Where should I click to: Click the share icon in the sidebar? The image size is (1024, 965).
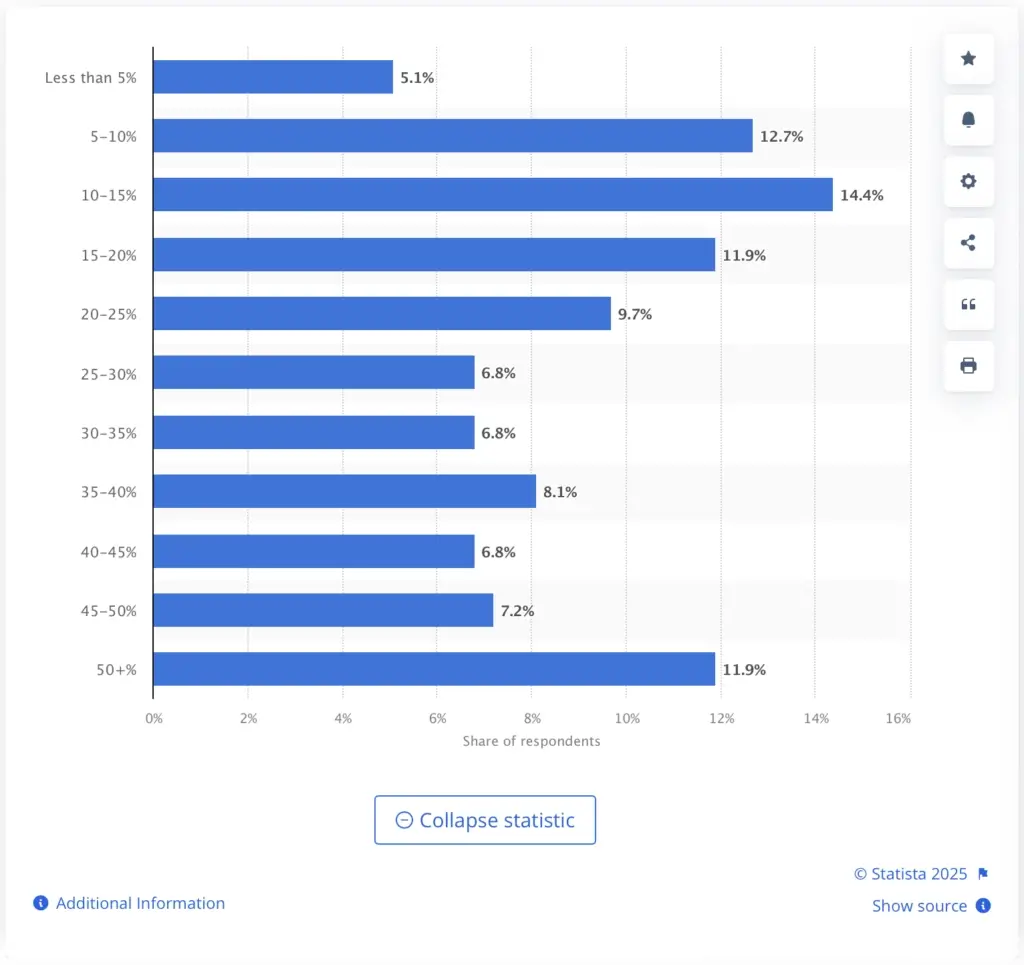coord(968,243)
